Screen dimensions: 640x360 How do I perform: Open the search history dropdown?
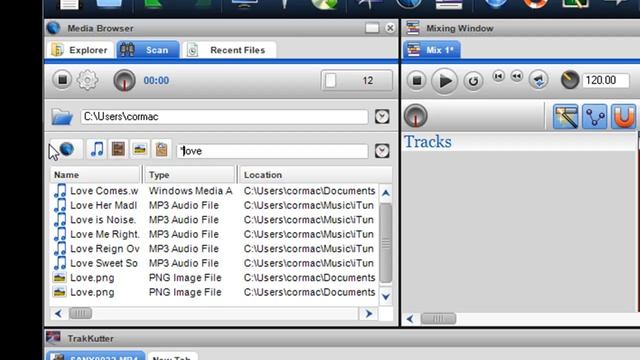[x=382, y=151]
